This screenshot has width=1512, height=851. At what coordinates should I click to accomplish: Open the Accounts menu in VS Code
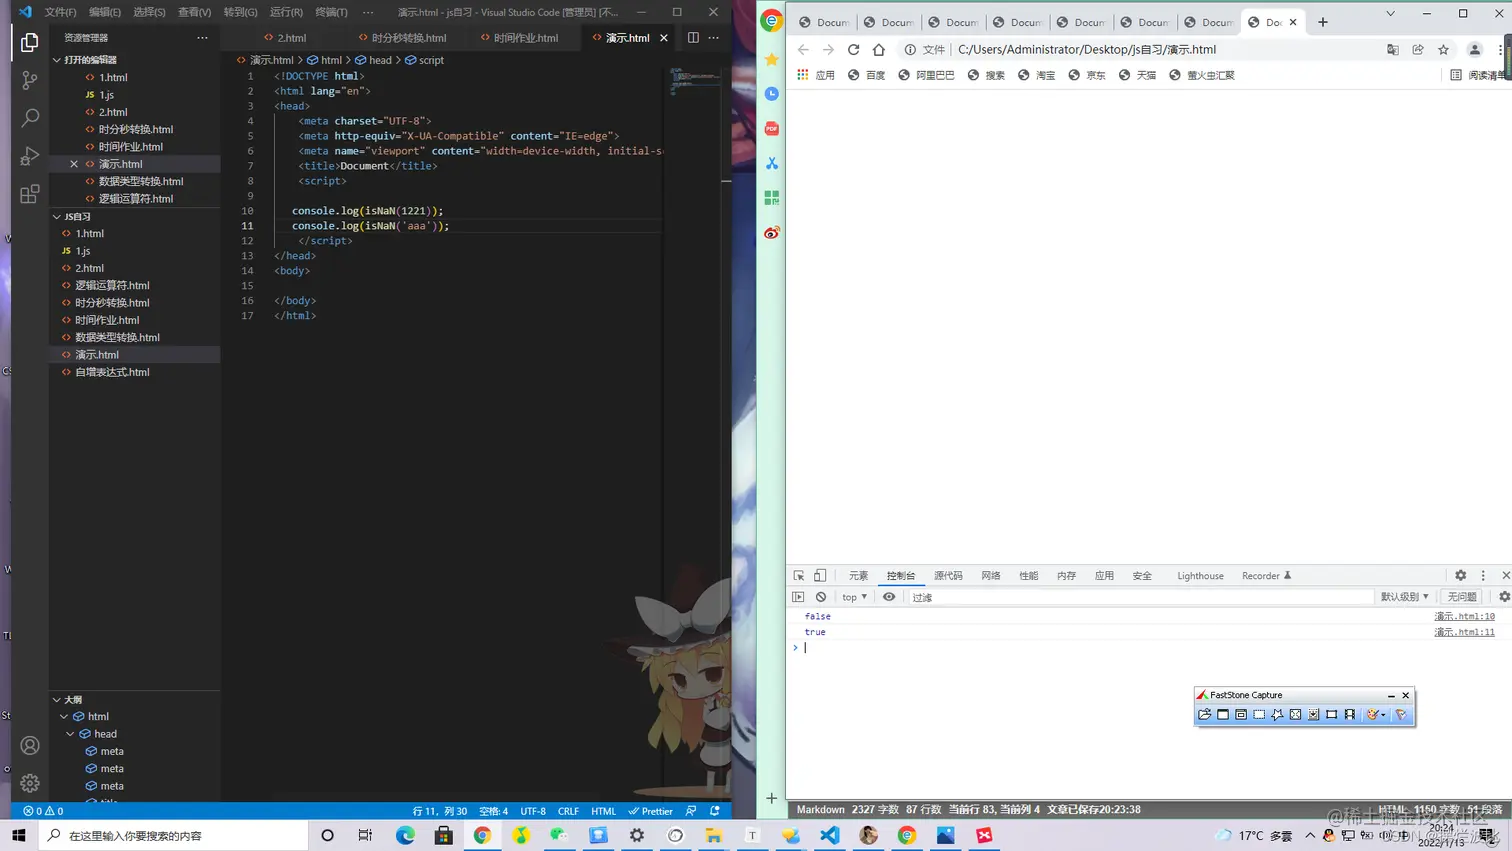[x=30, y=746]
